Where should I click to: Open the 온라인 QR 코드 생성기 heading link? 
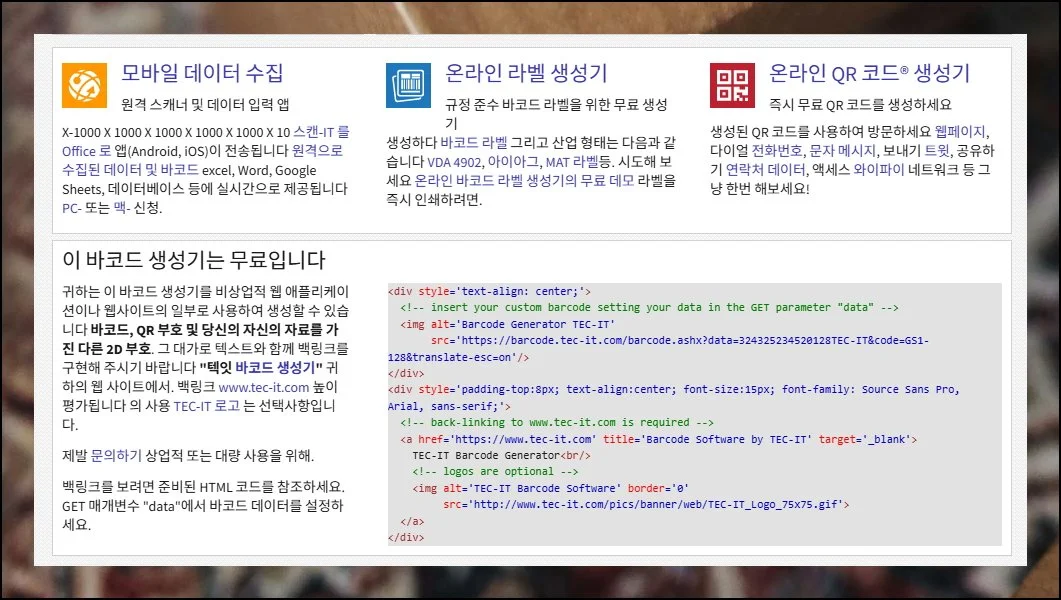tap(869, 73)
